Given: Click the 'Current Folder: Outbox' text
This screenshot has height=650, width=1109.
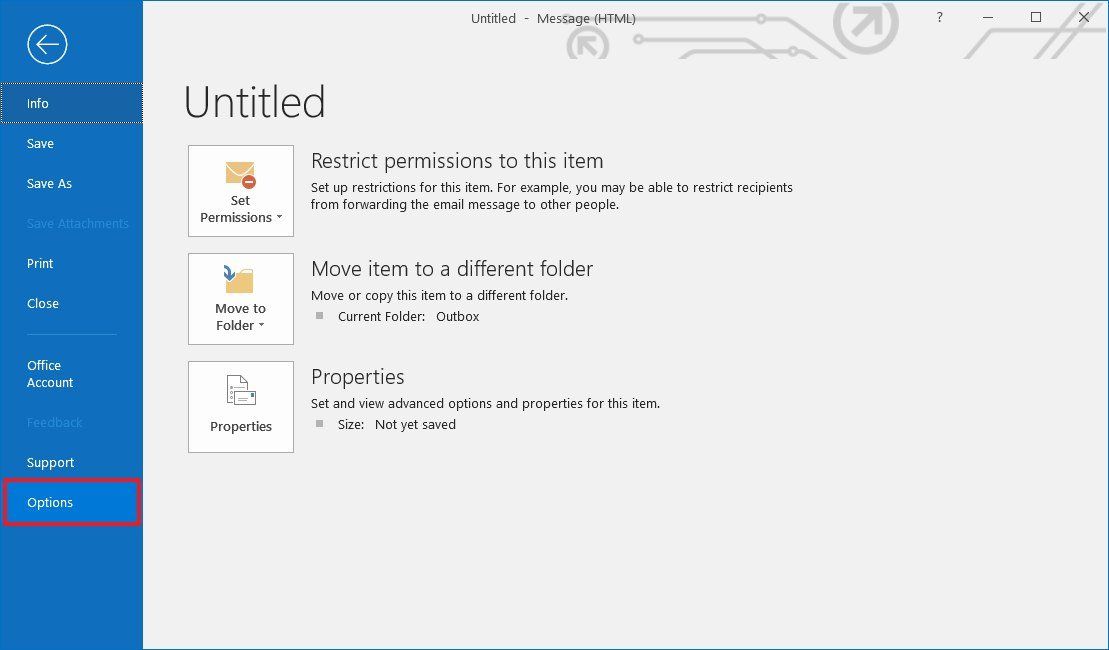Looking at the screenshot, I should click(x=408, y=317).
